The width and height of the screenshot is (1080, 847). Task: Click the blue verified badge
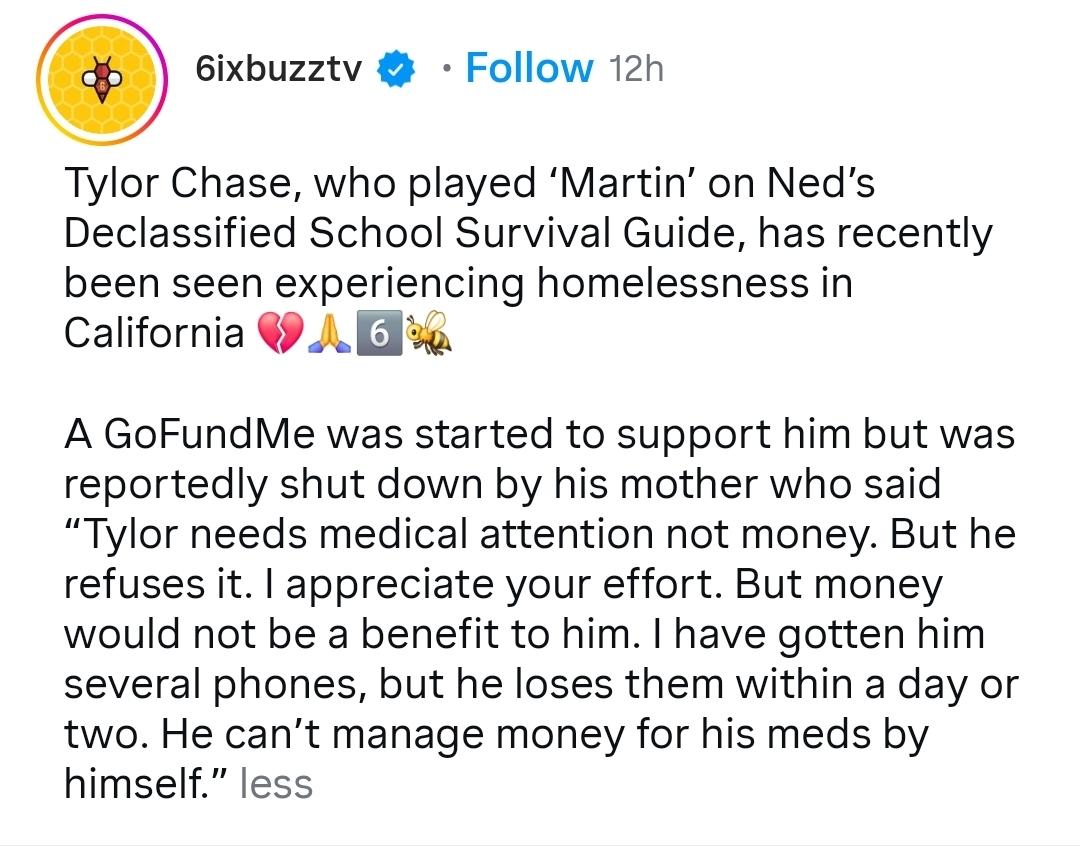397,69
